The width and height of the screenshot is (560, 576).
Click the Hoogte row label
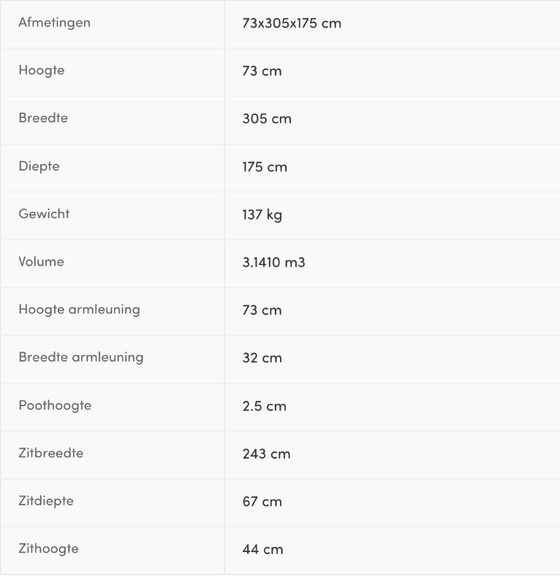pyautogui.click(x=42, y=71)
